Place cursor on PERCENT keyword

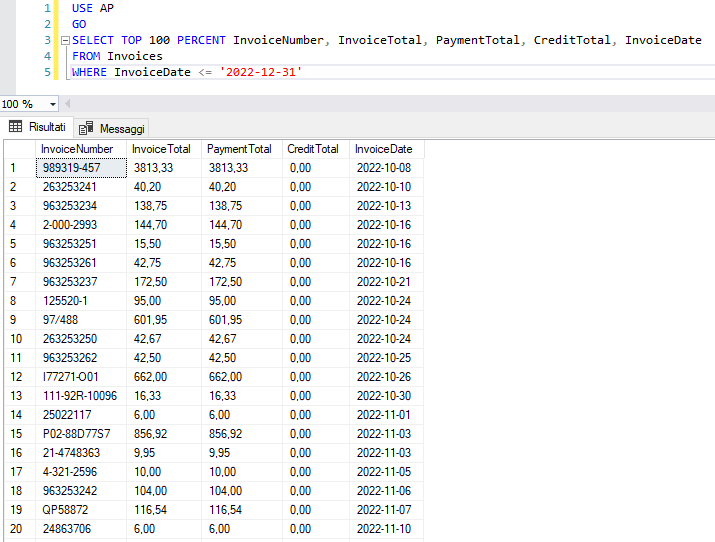[x=201, y=40]
